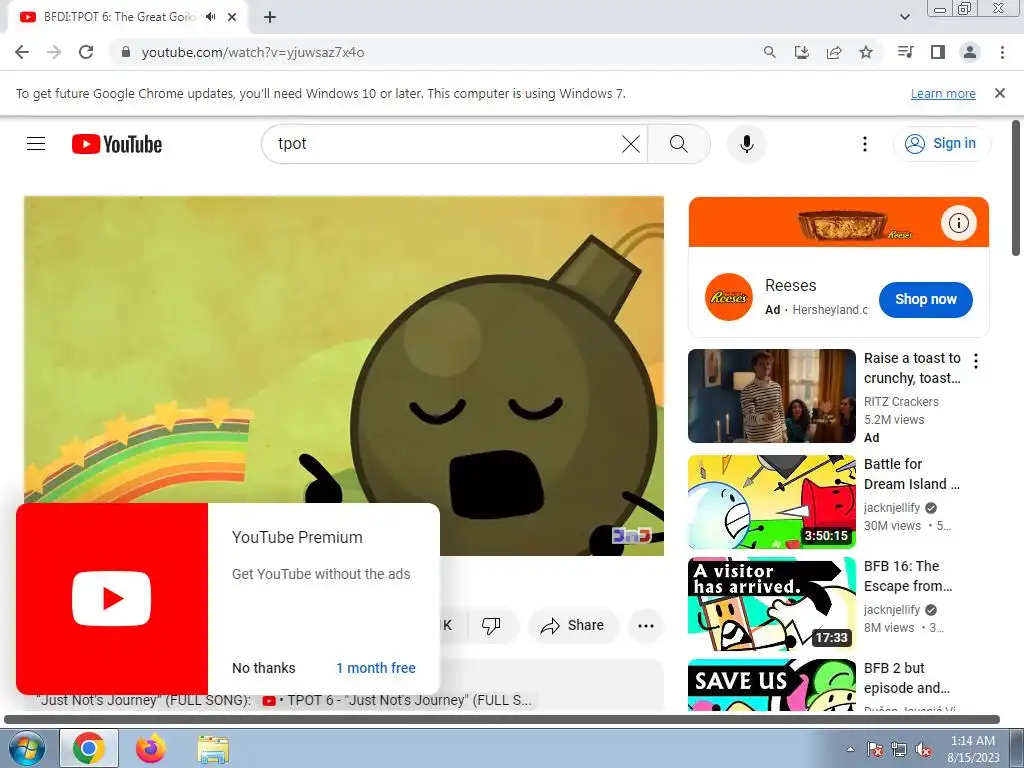Open the SAVE US BFB 2 thumbnail
Screen dimensions: 1024x768
click(x=772, y=684)
